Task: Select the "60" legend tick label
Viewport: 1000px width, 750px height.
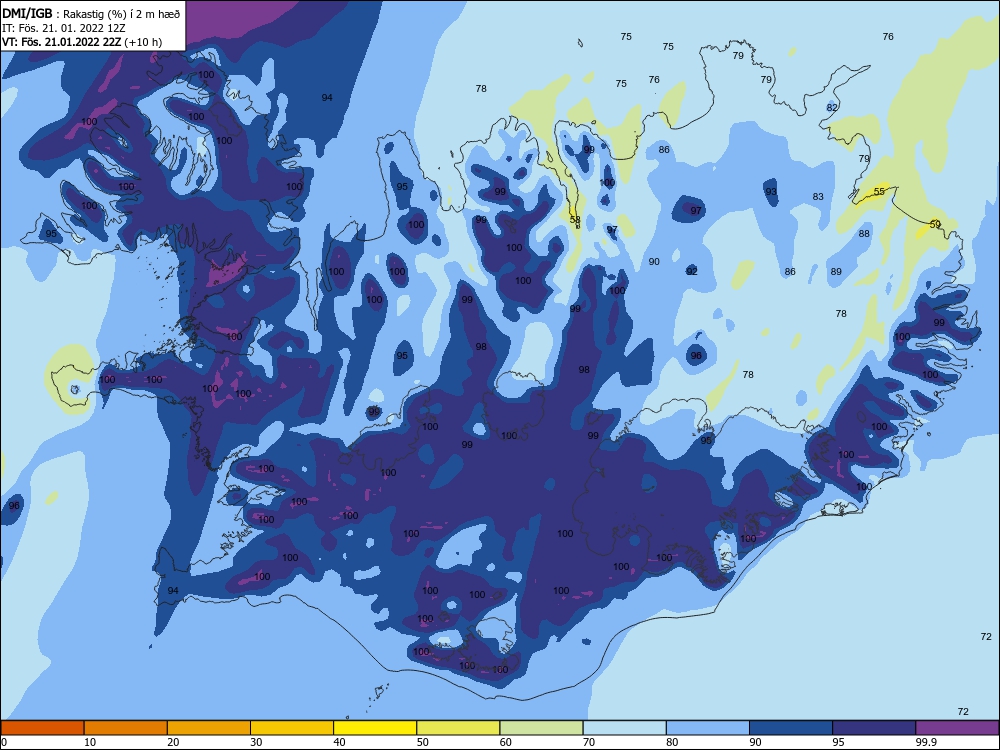Action: pyautogui.click(x=506, y=742)
